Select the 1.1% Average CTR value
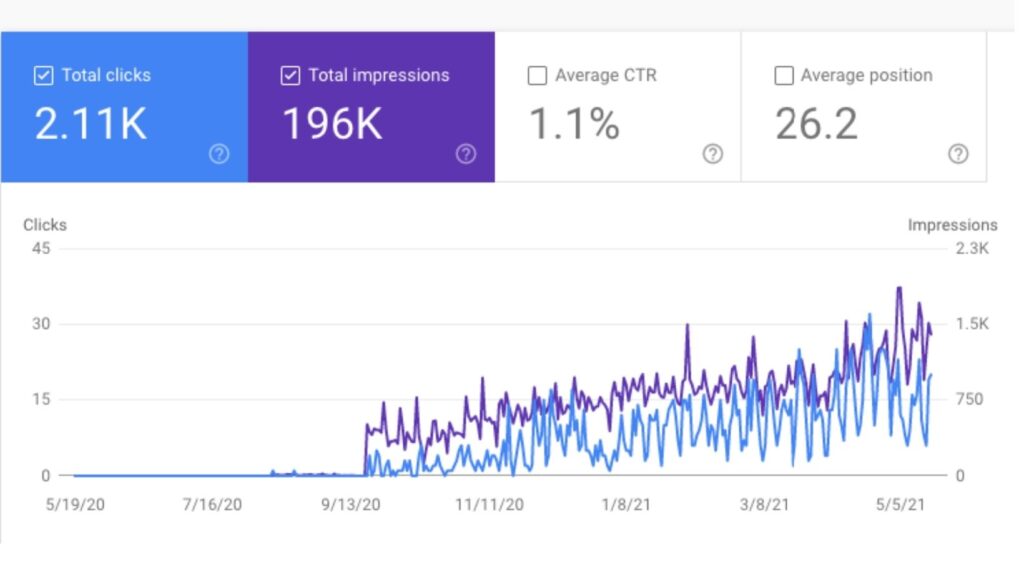This screenshot has height=577, width=1024. pos(574,124)
